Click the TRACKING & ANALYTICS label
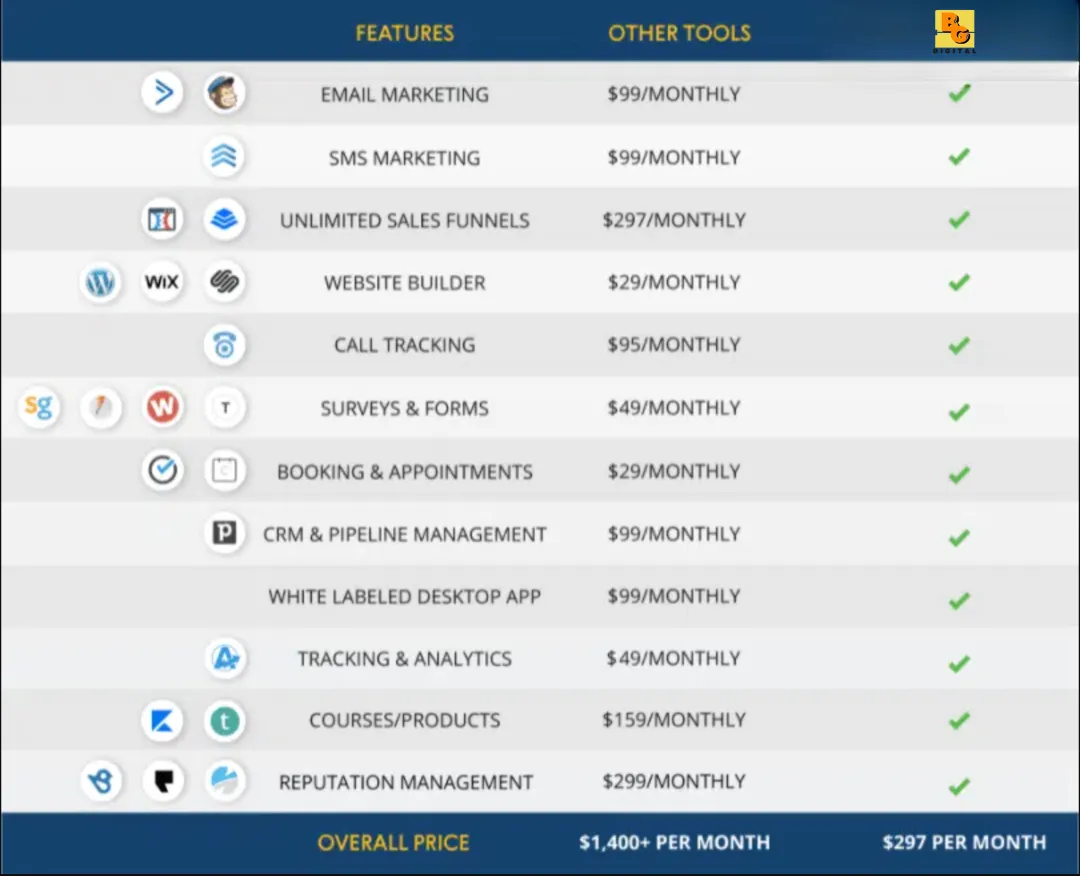The width and height of the screenshot is (1080, 876). pyautogui.click(x=405, y=658)
